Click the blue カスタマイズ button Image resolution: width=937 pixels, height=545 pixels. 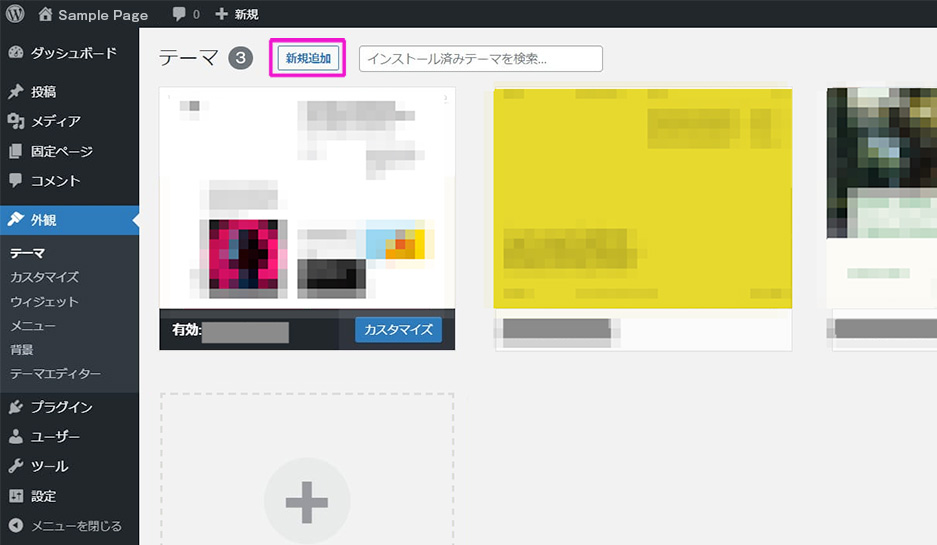click(x=398, y=330)
